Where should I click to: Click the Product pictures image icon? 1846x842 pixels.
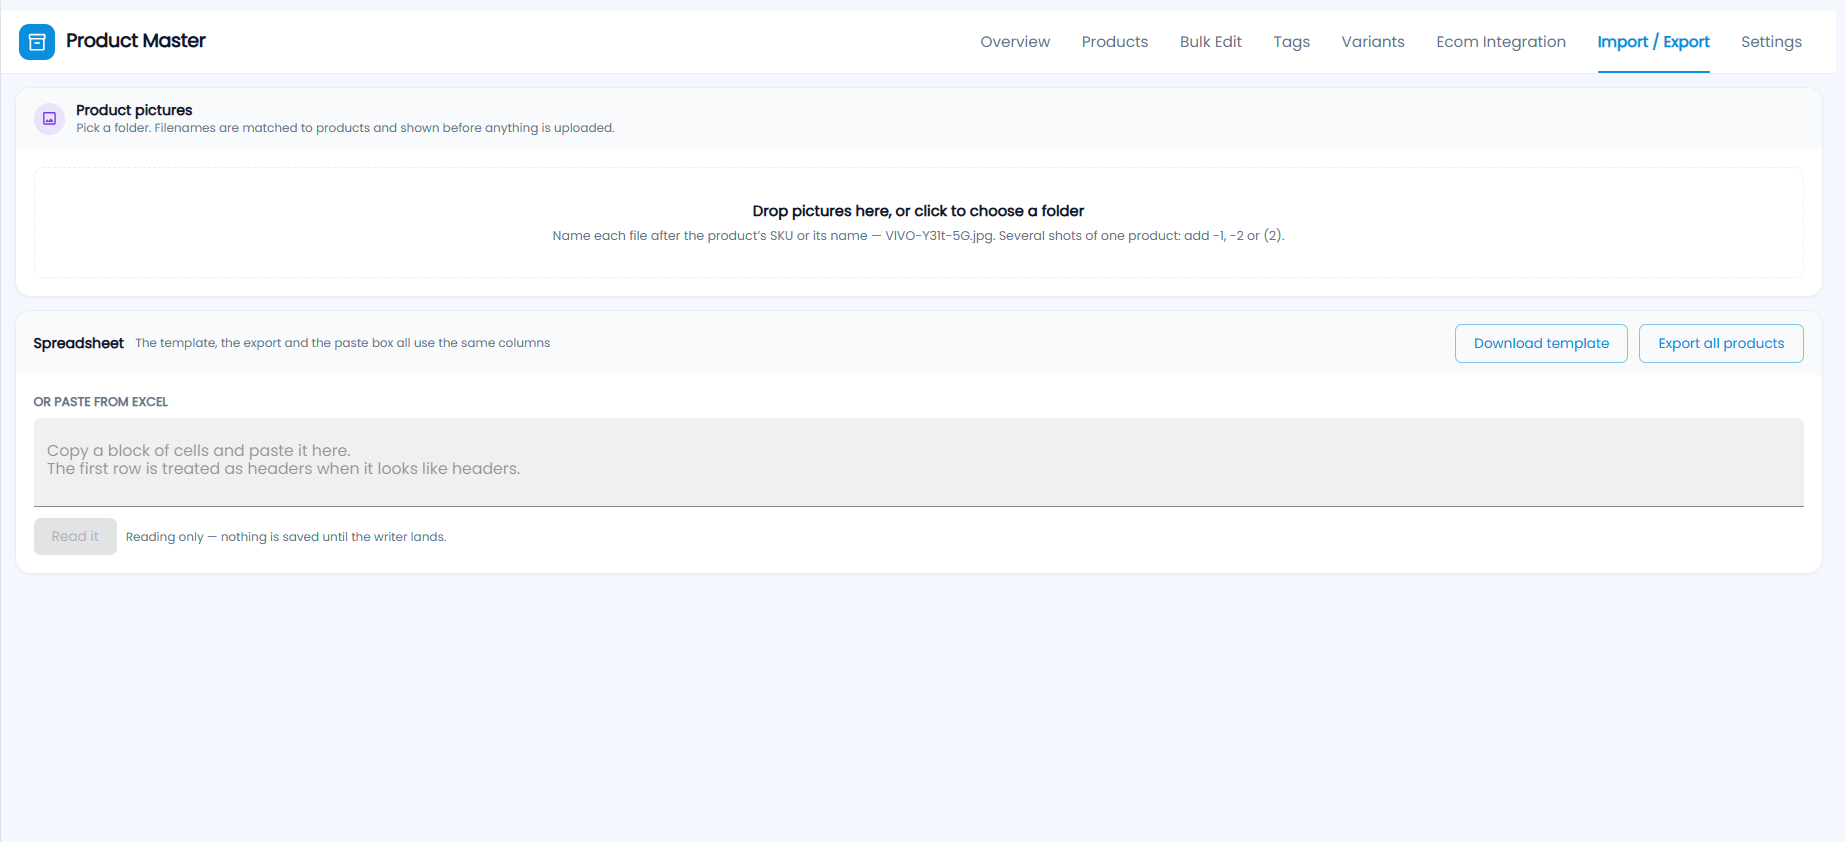click(49, 118)
